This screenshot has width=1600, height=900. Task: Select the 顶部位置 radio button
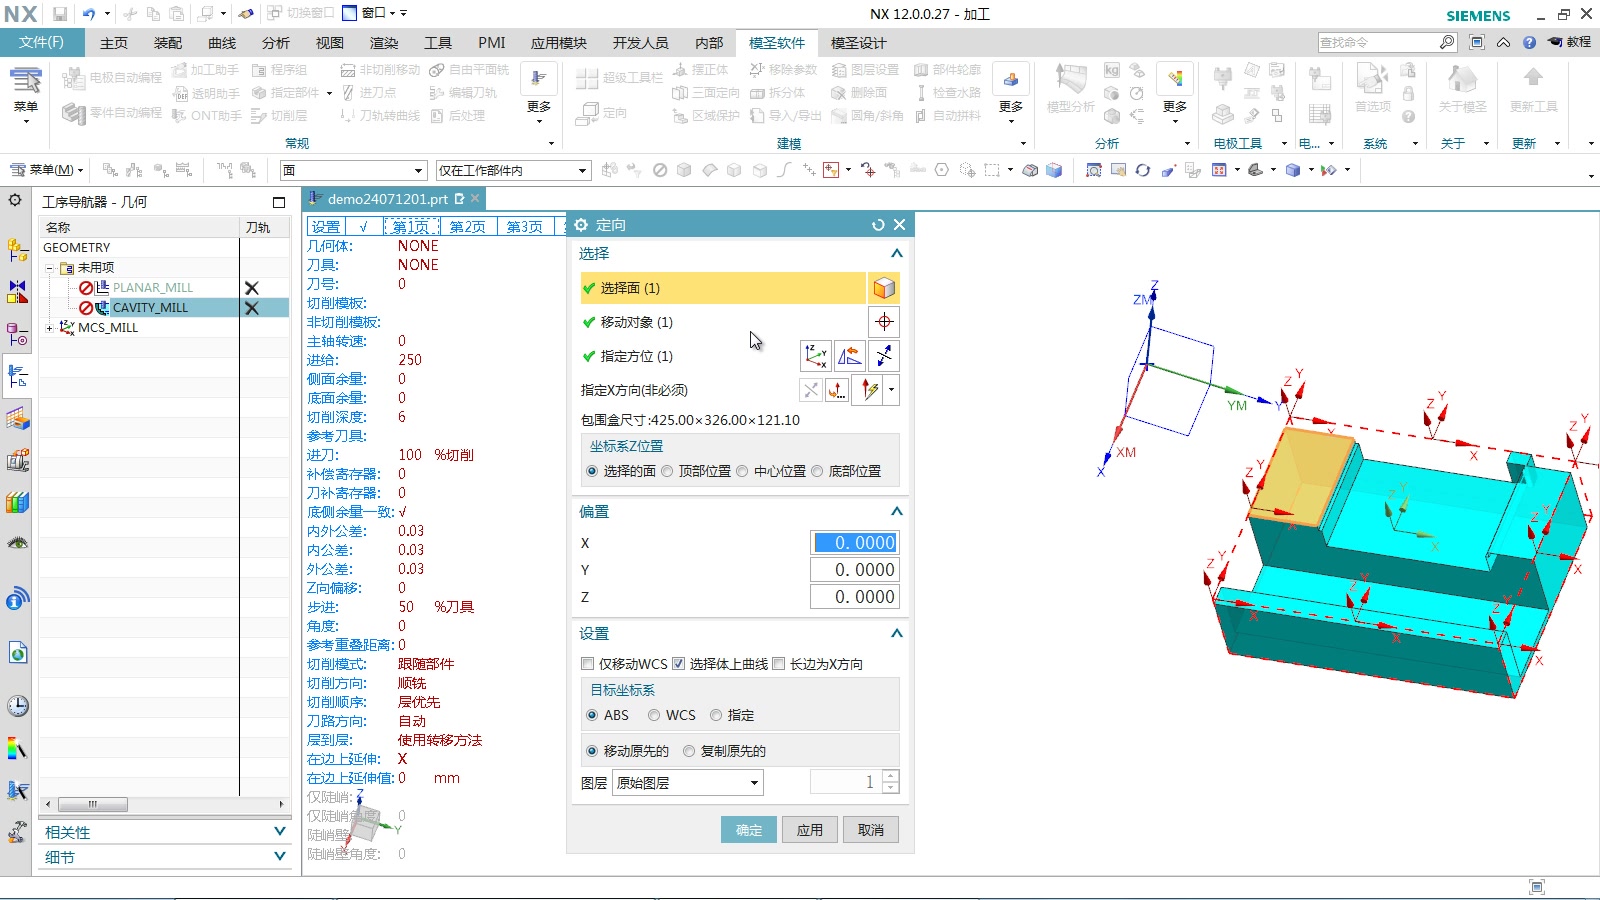click(667, 471)
